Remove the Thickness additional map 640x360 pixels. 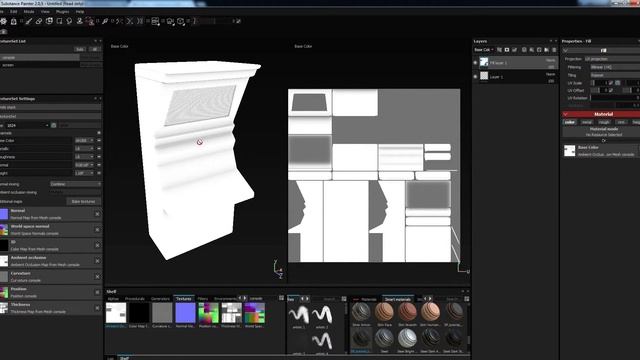pos(97,308)
